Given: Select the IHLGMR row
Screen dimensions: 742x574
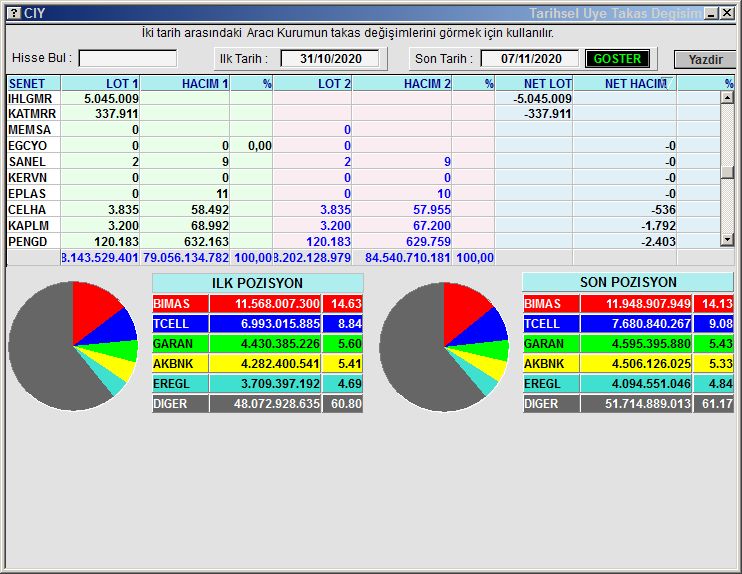Looking at the screenshot, I should click(x=363, y=98).
